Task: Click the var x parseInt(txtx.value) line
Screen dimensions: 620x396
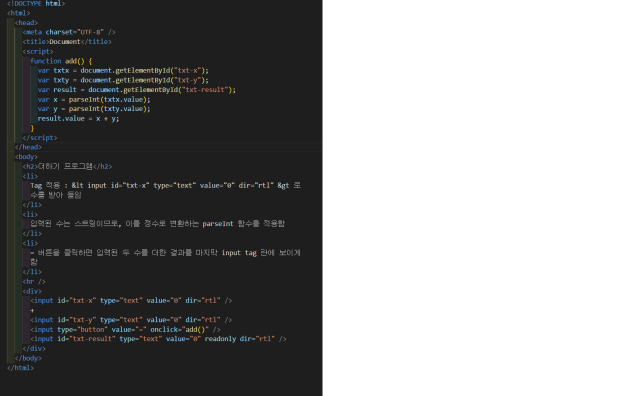Action: coord(94,99)
